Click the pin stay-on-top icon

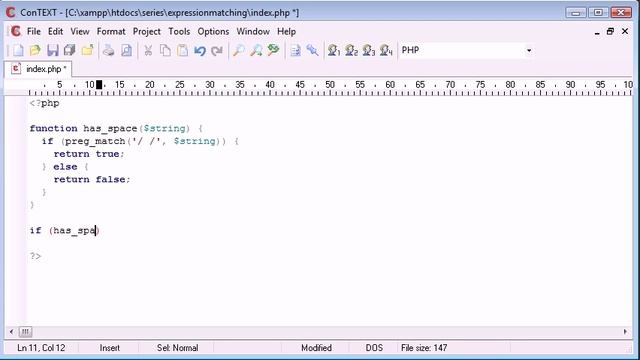(312, 50)
